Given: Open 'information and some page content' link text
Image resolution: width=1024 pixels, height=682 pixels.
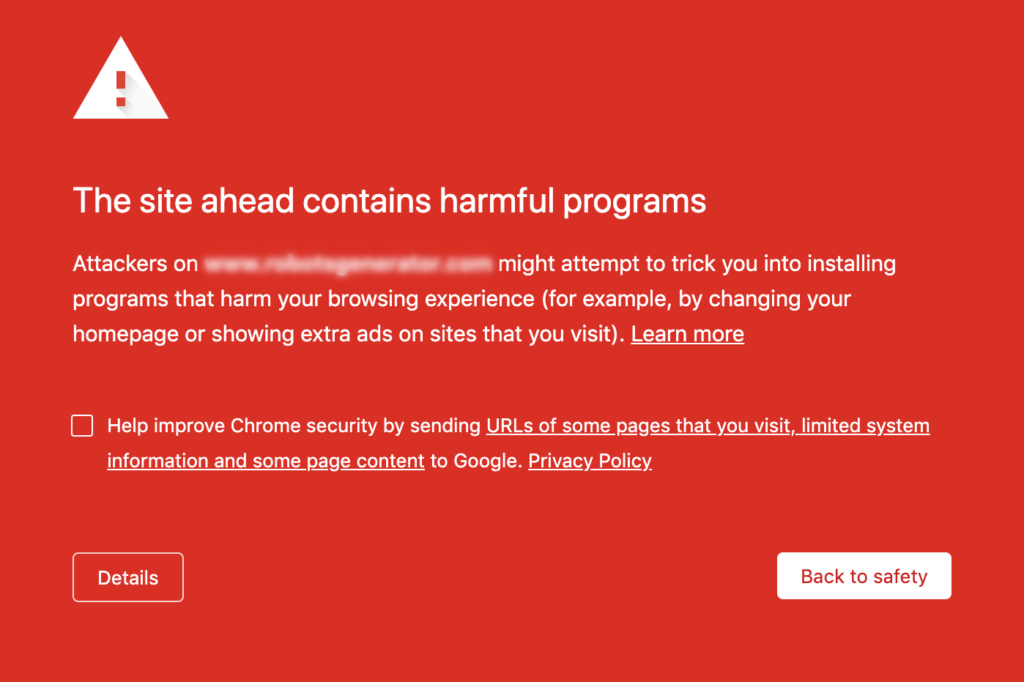Looking at the screenshot, I should (x=266, y=461).
